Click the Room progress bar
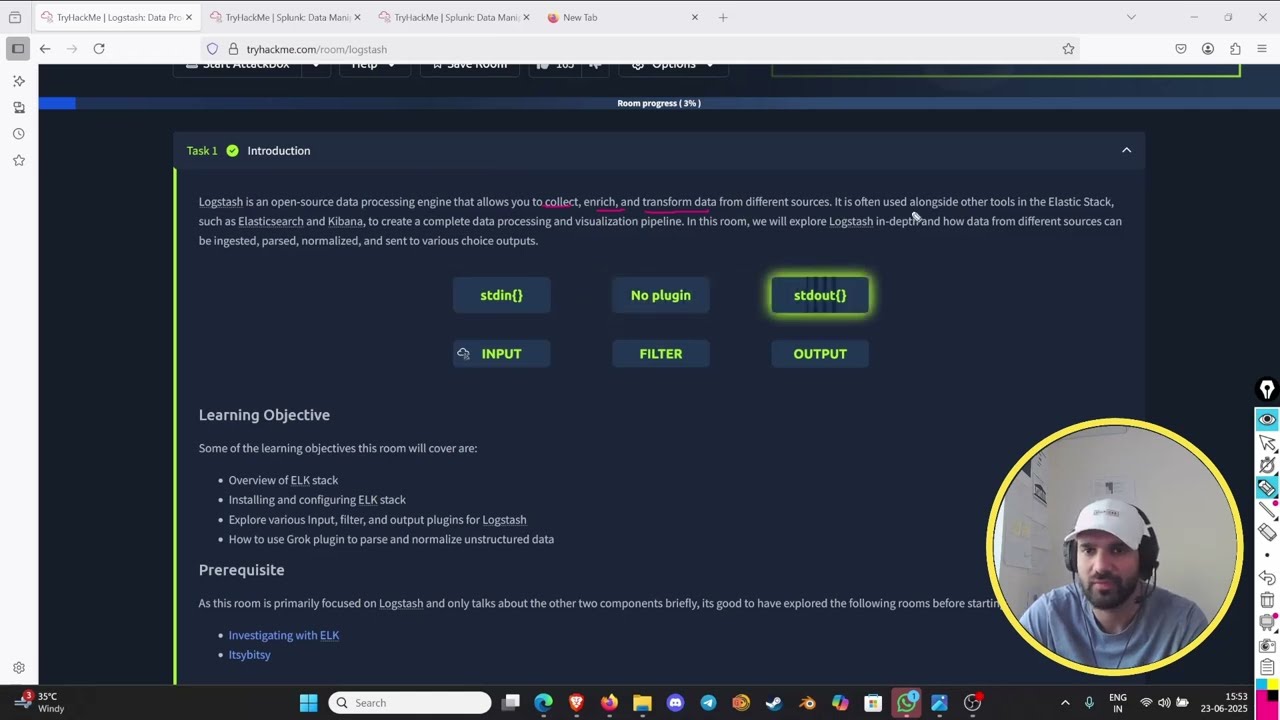This screenshot has height=720, width=1280. coord(659,103)
